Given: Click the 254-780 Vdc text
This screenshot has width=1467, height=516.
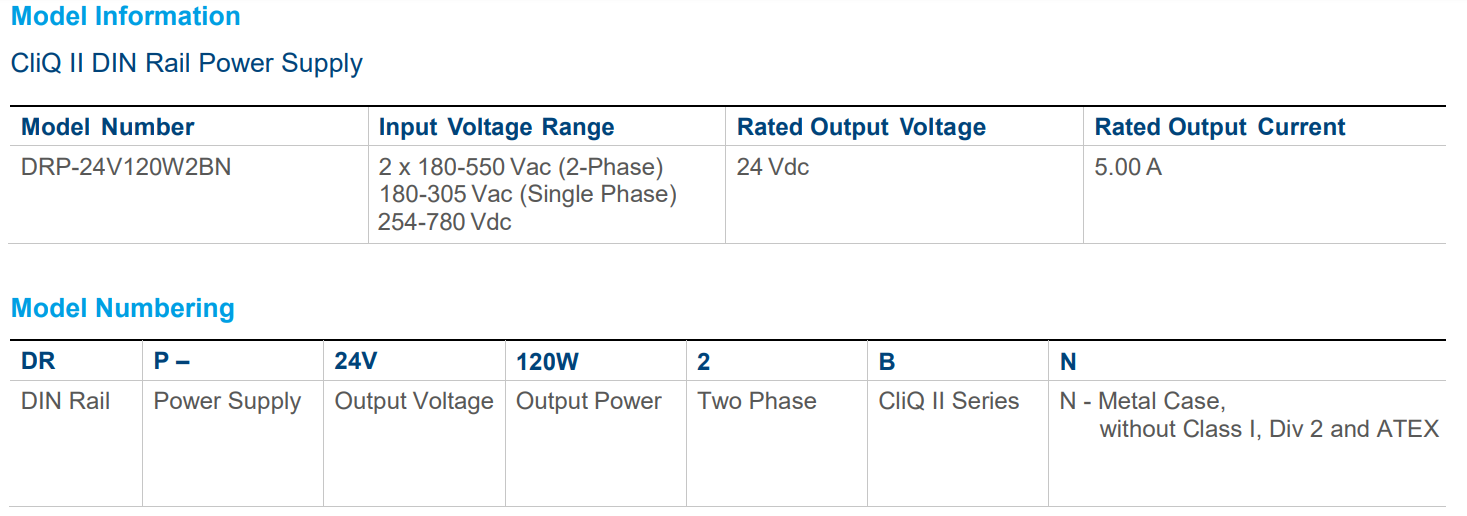Looking at the screenshot, I should 445,222.
